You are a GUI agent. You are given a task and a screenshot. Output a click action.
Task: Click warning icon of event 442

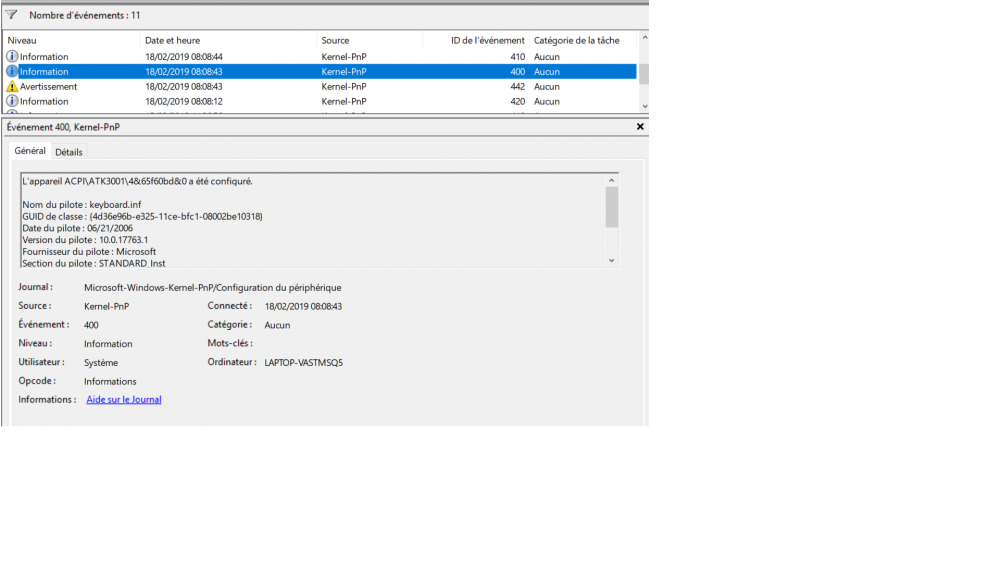click(12, 87)
